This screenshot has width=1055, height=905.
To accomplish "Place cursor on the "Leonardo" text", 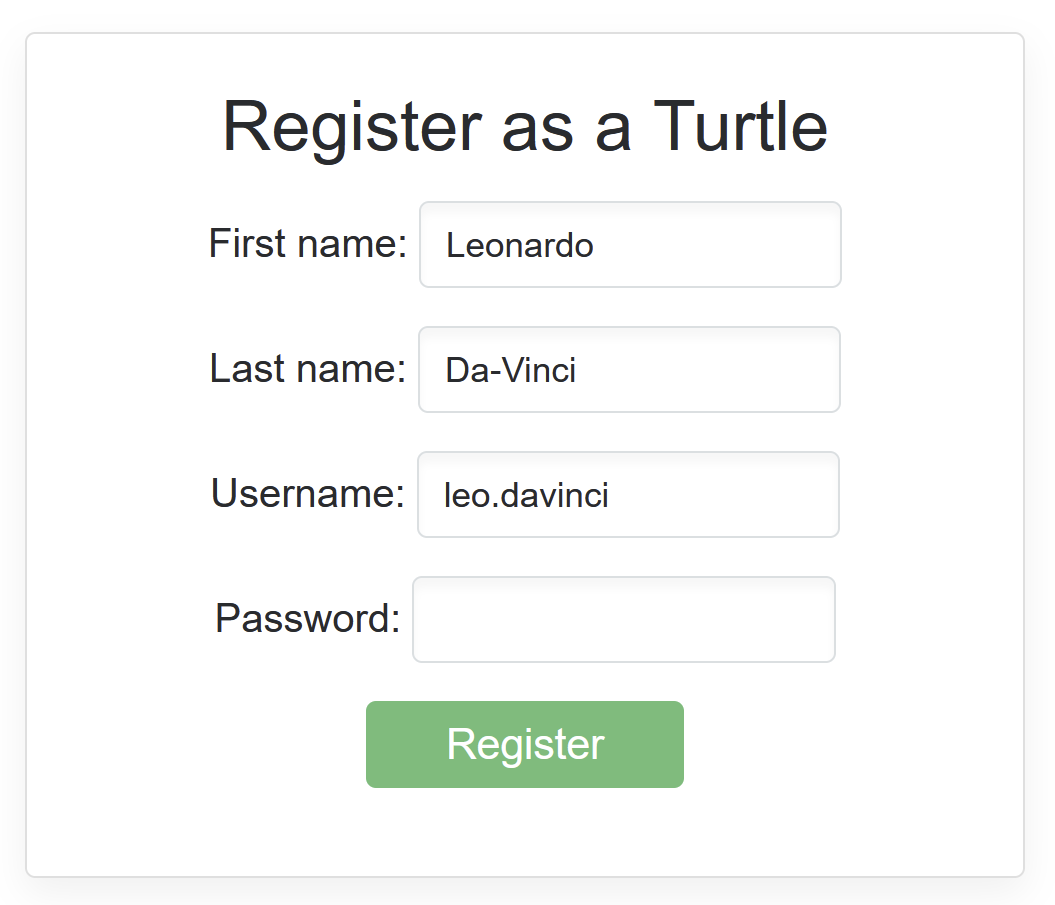I will pyautogui.click(x=520, y=245).
